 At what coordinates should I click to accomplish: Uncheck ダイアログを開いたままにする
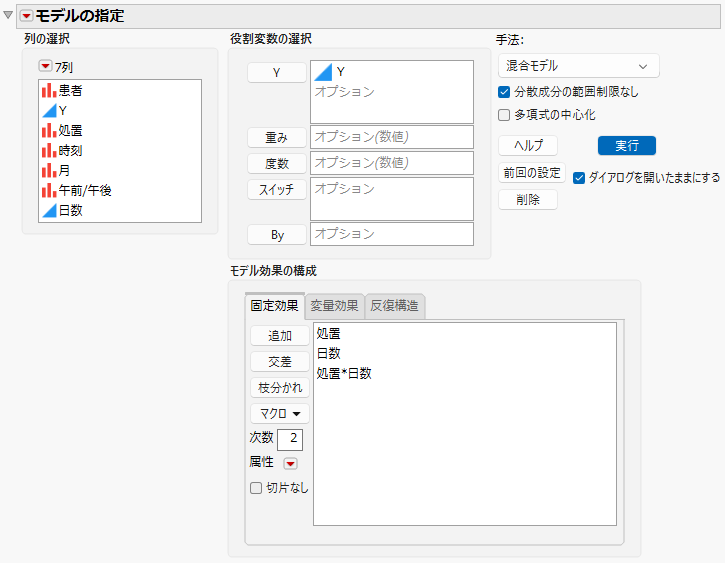point(579,178)
